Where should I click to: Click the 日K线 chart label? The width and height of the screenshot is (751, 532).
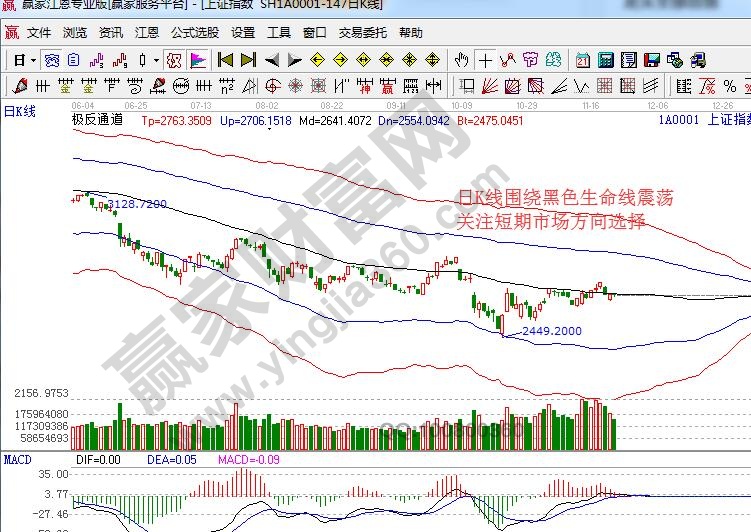tap(20, 111)
